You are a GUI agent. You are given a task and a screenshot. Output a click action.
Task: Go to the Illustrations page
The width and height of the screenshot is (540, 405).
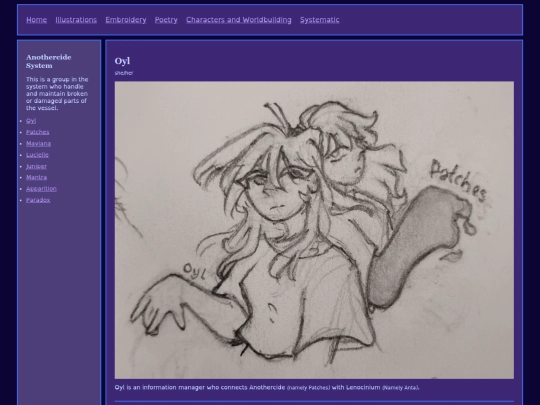click(76, 20)
